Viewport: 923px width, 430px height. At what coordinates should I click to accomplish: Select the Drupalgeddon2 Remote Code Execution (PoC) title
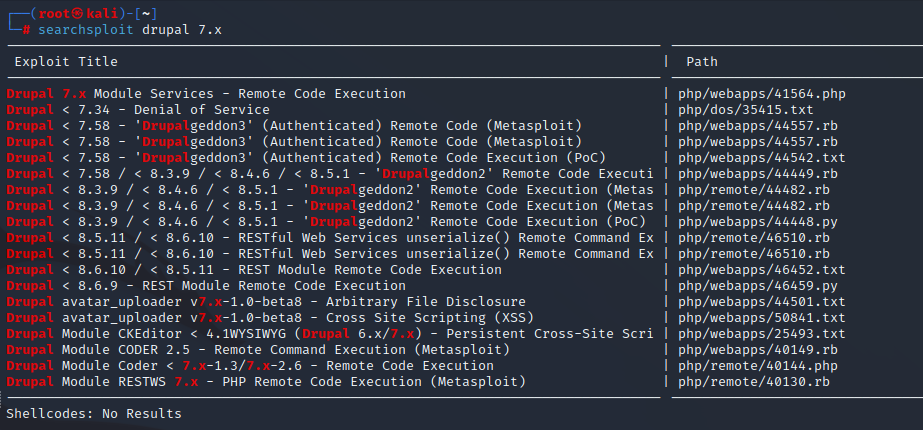326,222
